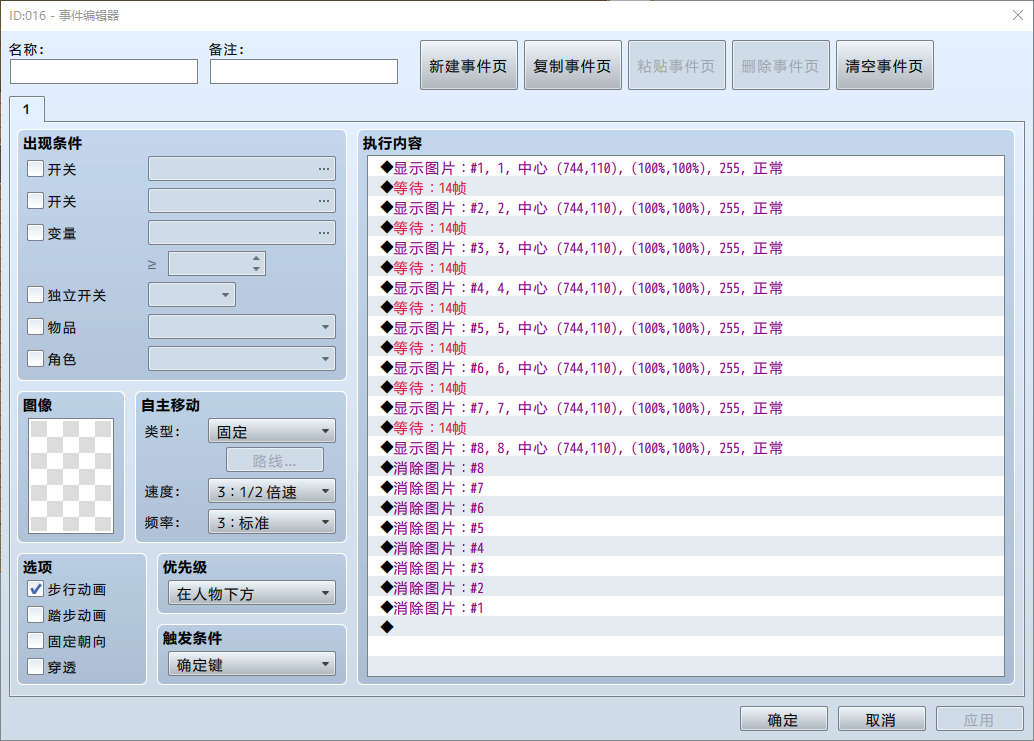This screenshot has width=1034, height=741.
Task: Click the 名称 input field
Action: pyautogui.click(x=104, y=71)
